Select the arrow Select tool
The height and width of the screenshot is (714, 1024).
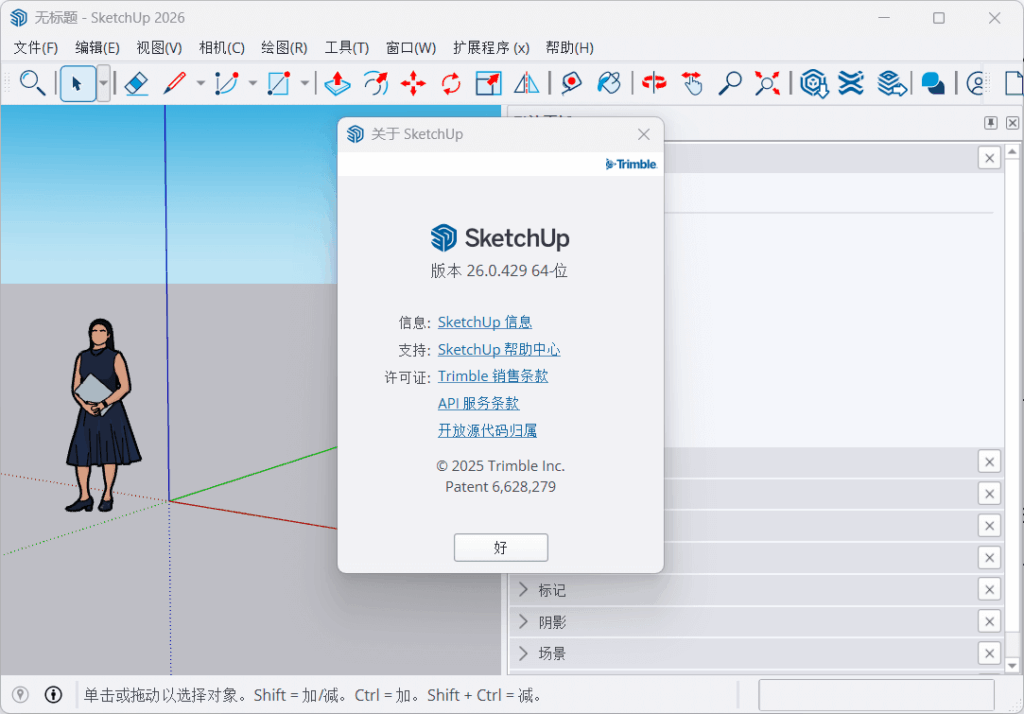coord(76,84)
